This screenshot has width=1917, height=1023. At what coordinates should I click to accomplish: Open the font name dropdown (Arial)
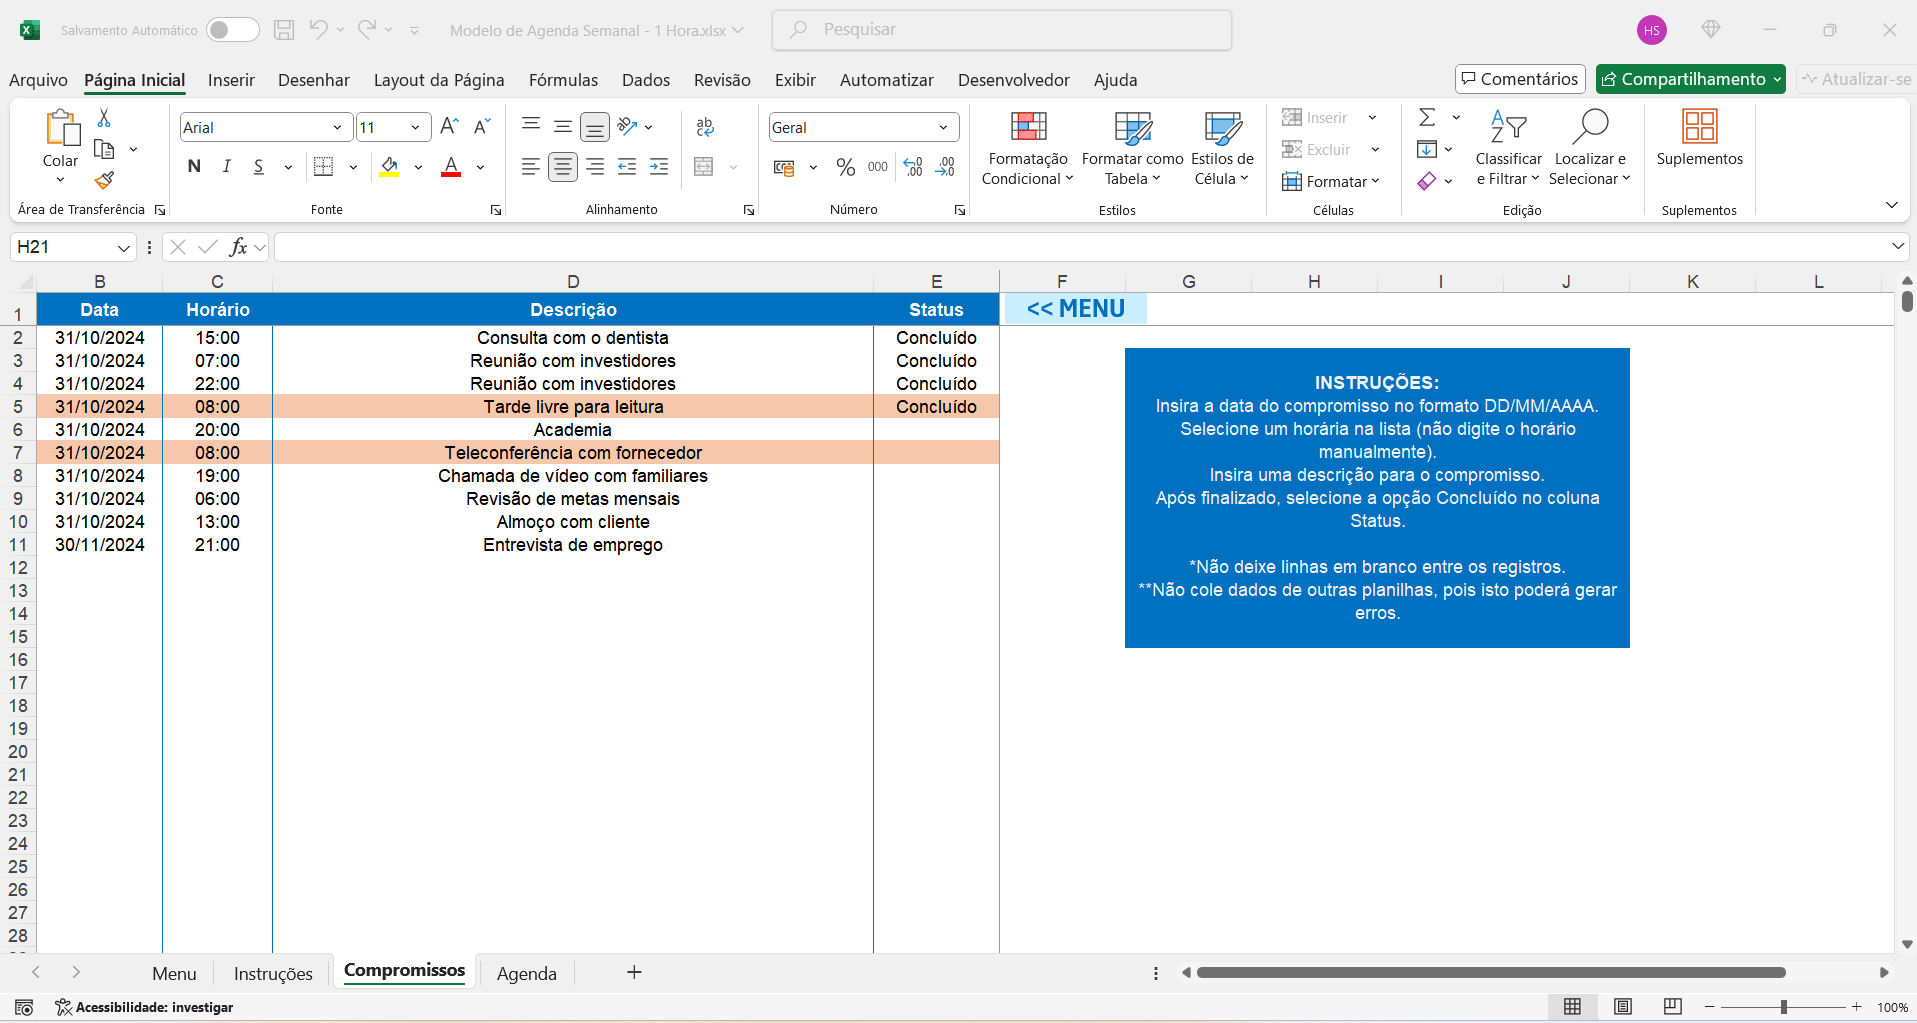coord(338,127)
